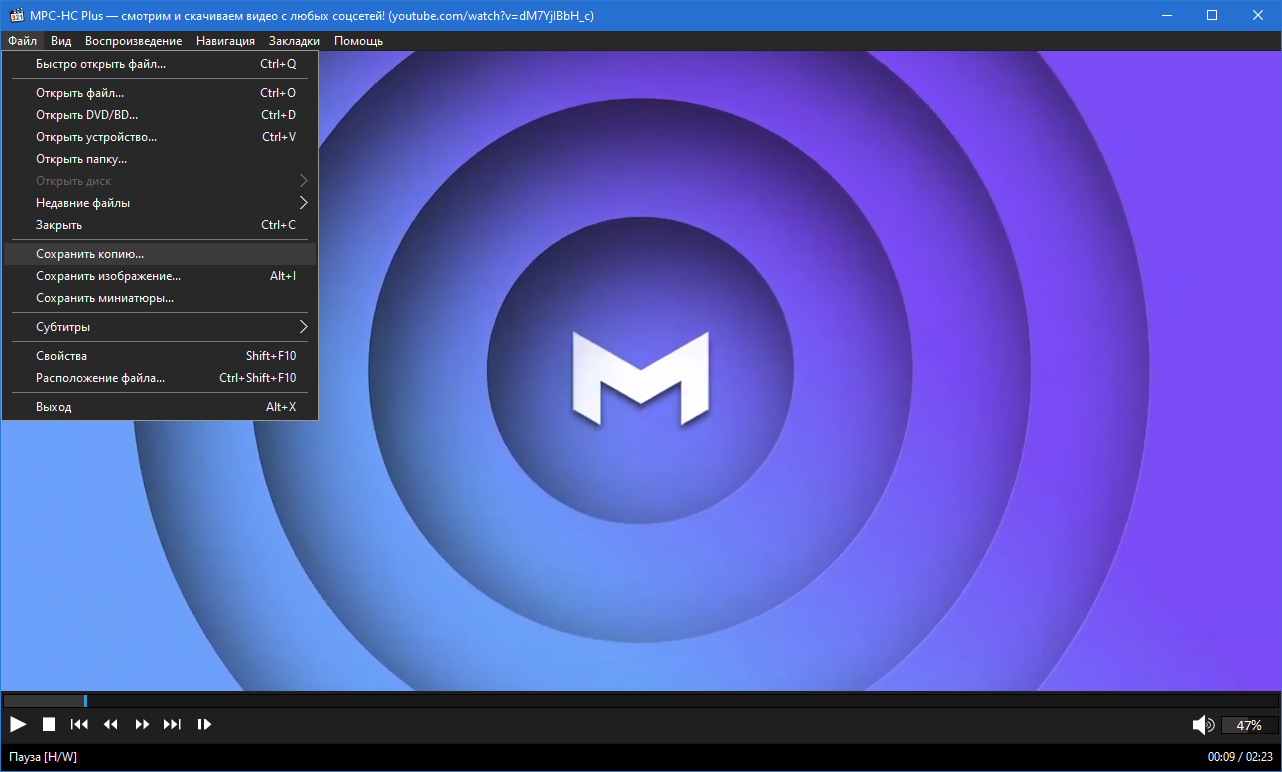Click the Stop button
The height and width of the screenshot is (772, 1282).
[49, 724]
